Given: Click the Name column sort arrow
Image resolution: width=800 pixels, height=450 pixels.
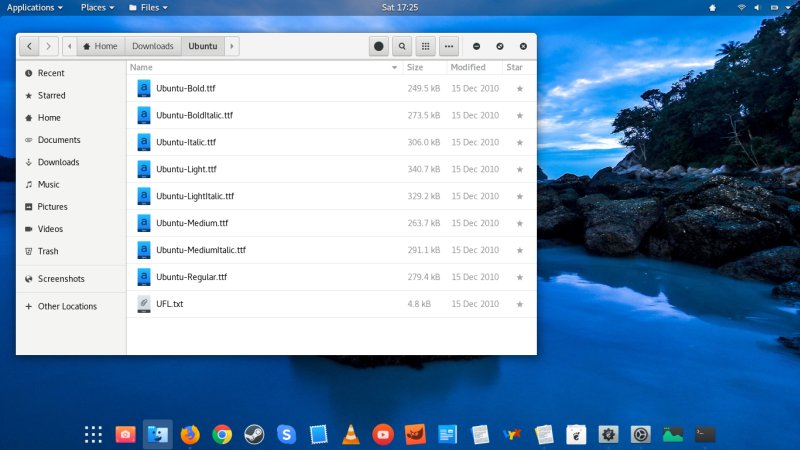Looking at the screenshot, I should pos(395,68).
